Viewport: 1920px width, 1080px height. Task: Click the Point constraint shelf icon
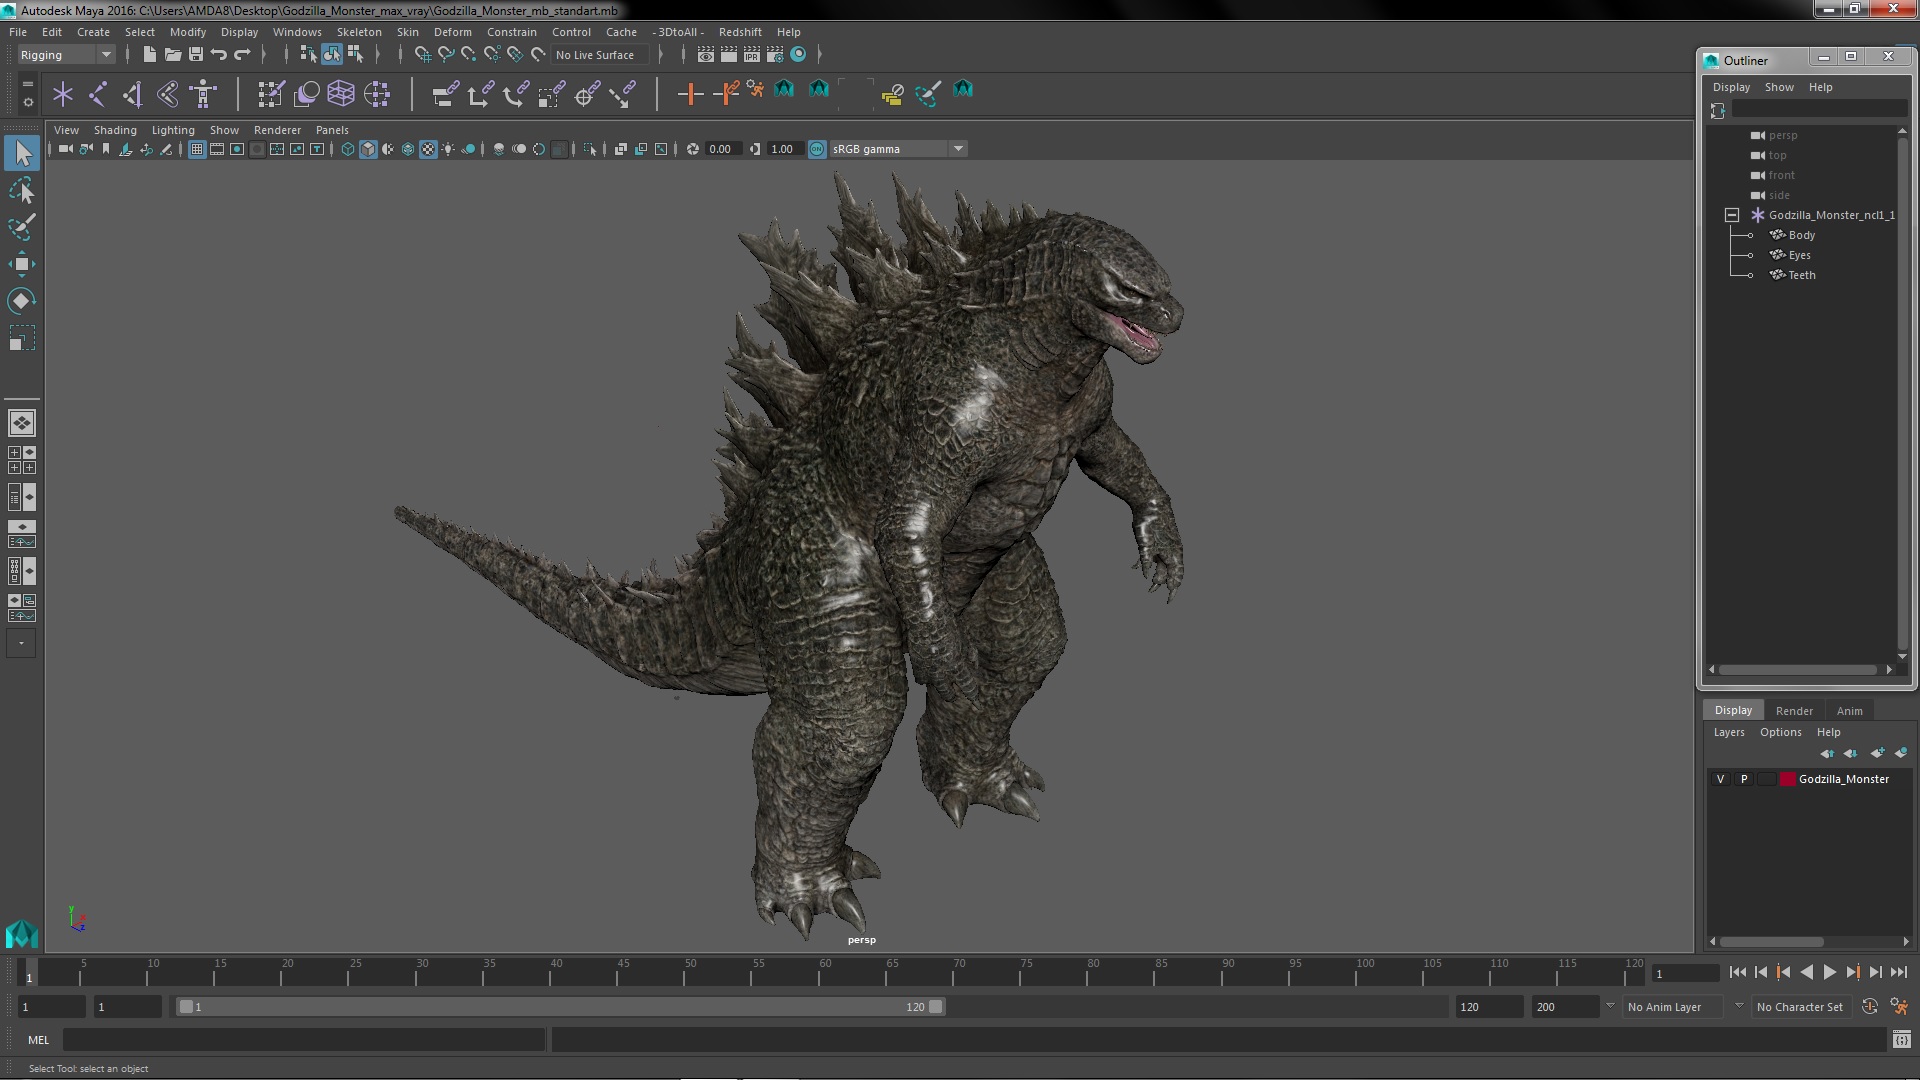click(480, 94)
